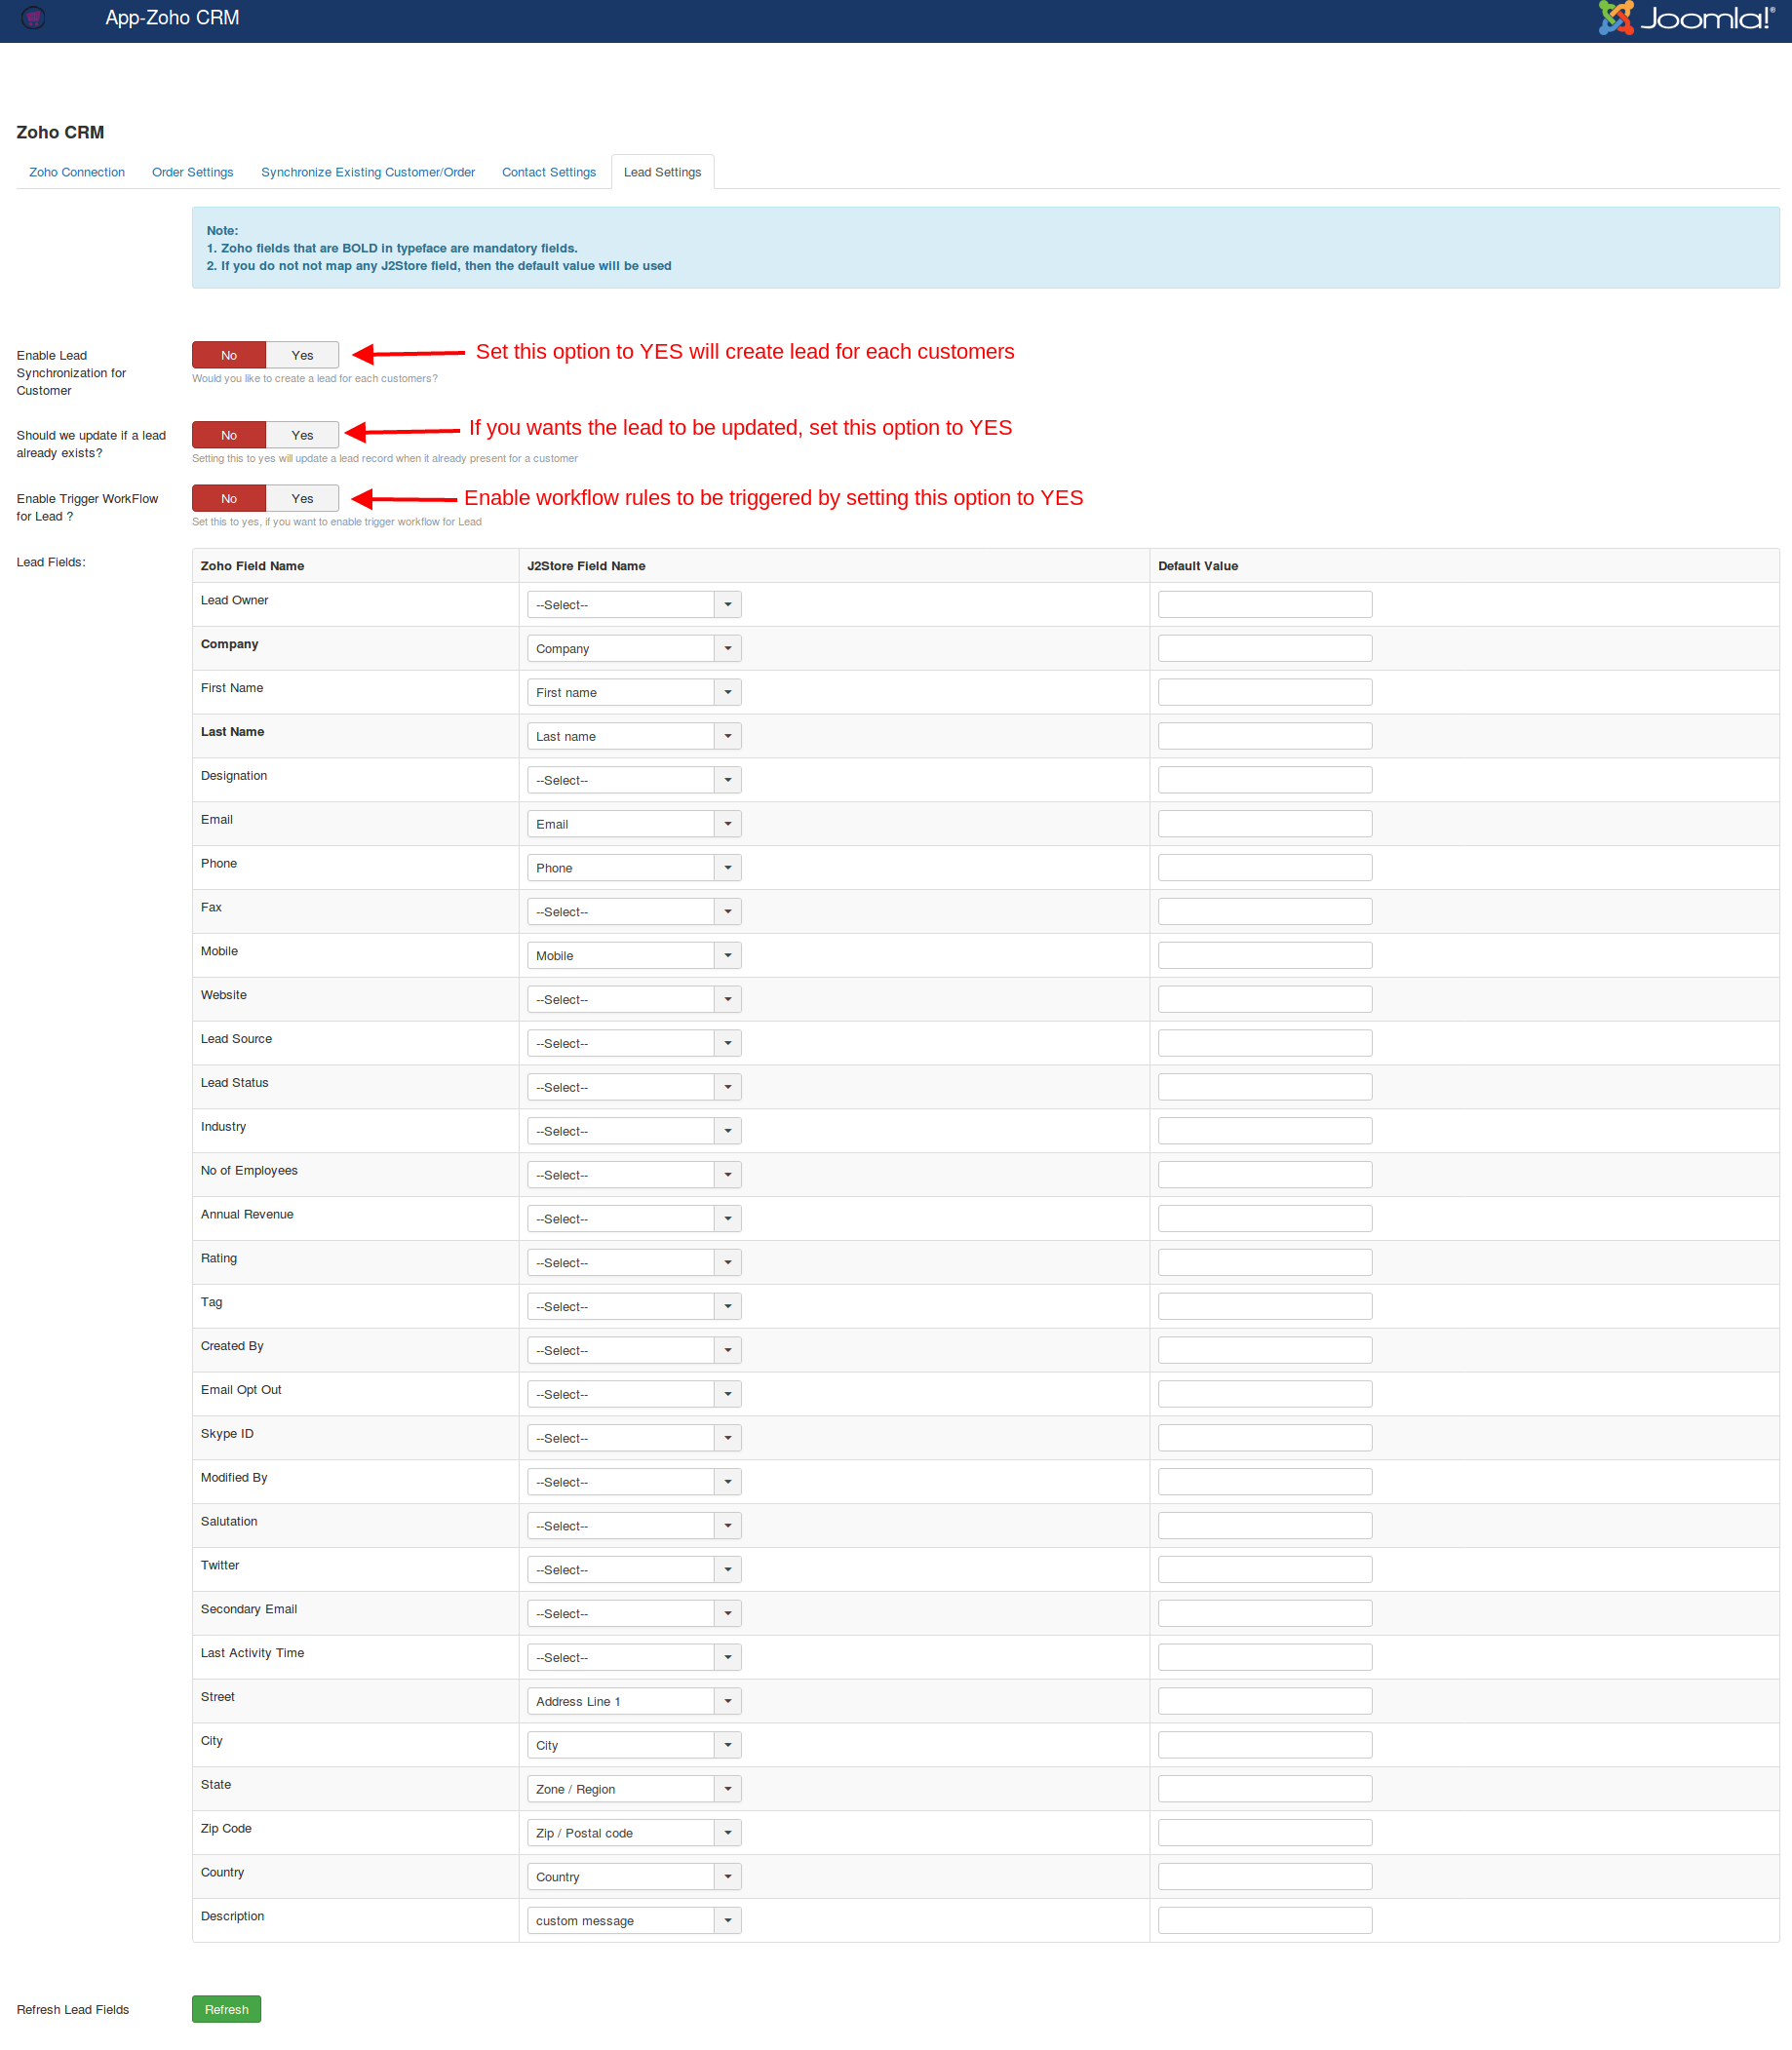Click Default Value field for Lead Owner
Viewport: 1792px width, 2050px height.
coord(1265,605)
